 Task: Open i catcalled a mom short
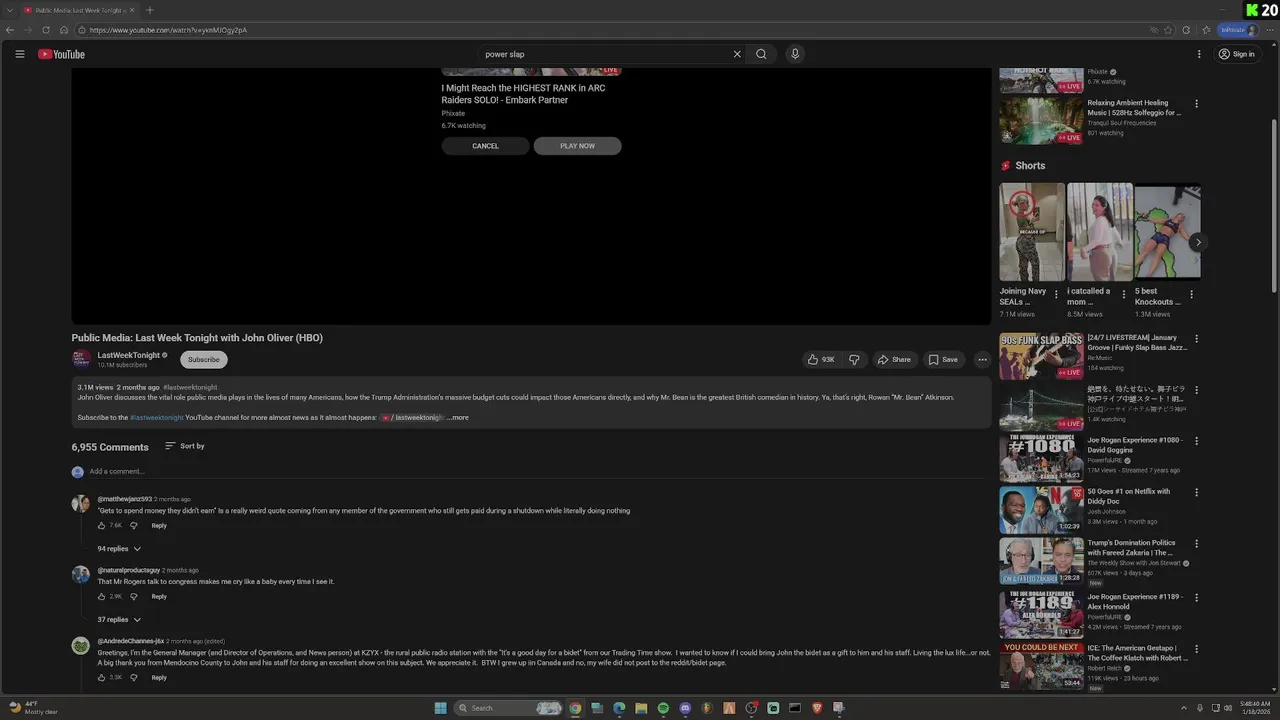[1099, 231]
